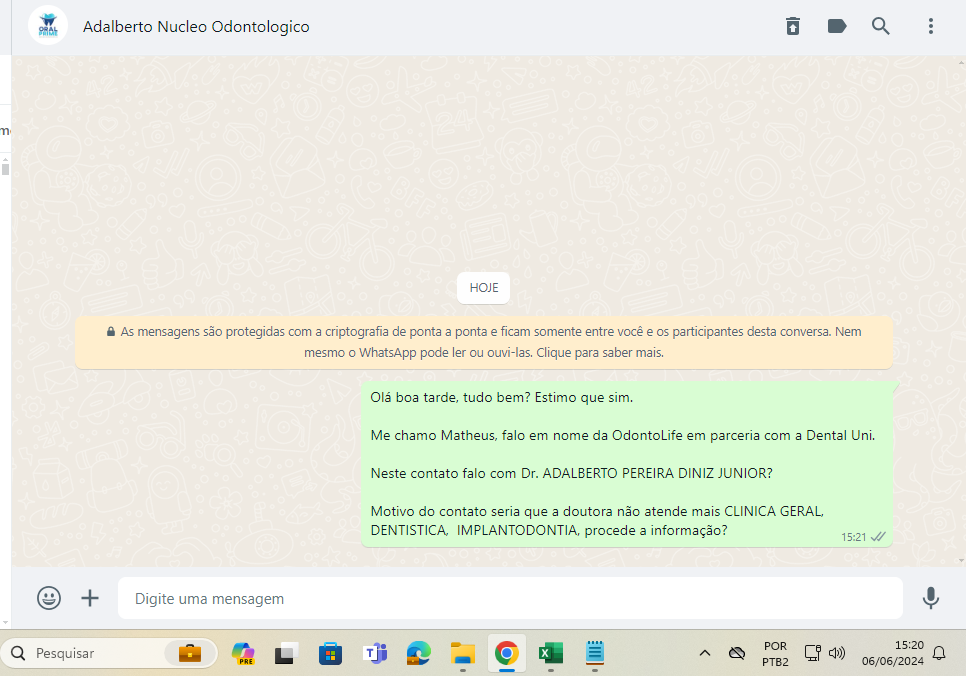
Task: Open the three-dot chat options menu
Action: (930, 26)
